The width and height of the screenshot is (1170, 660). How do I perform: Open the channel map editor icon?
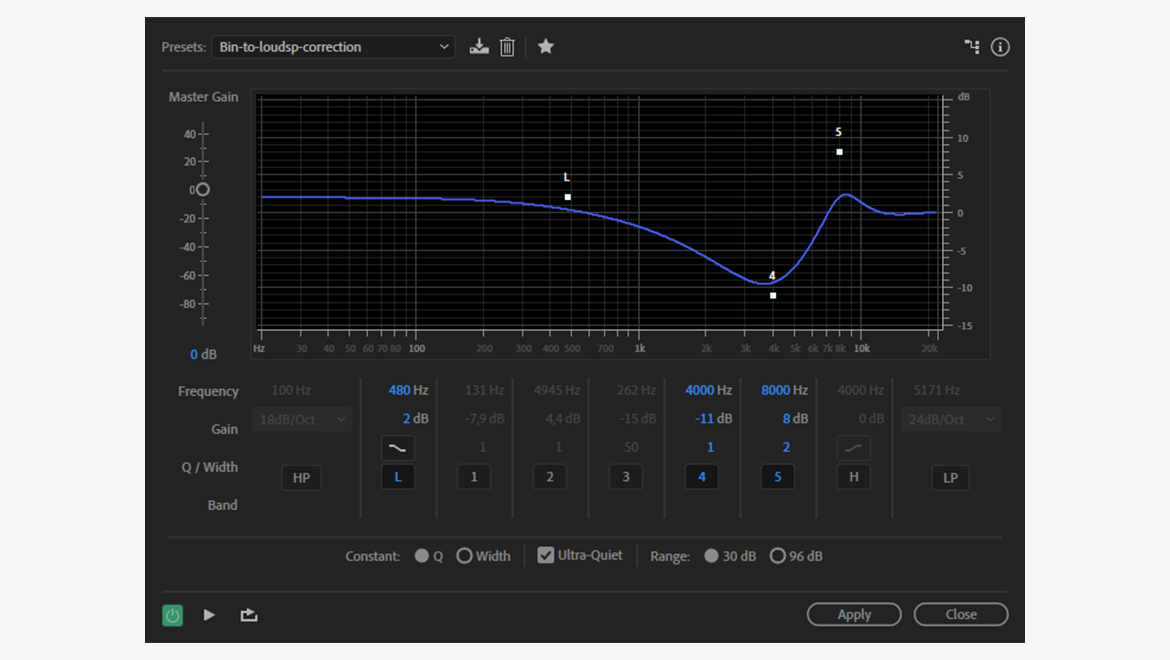pyautogui.click(x=971, y=47)
